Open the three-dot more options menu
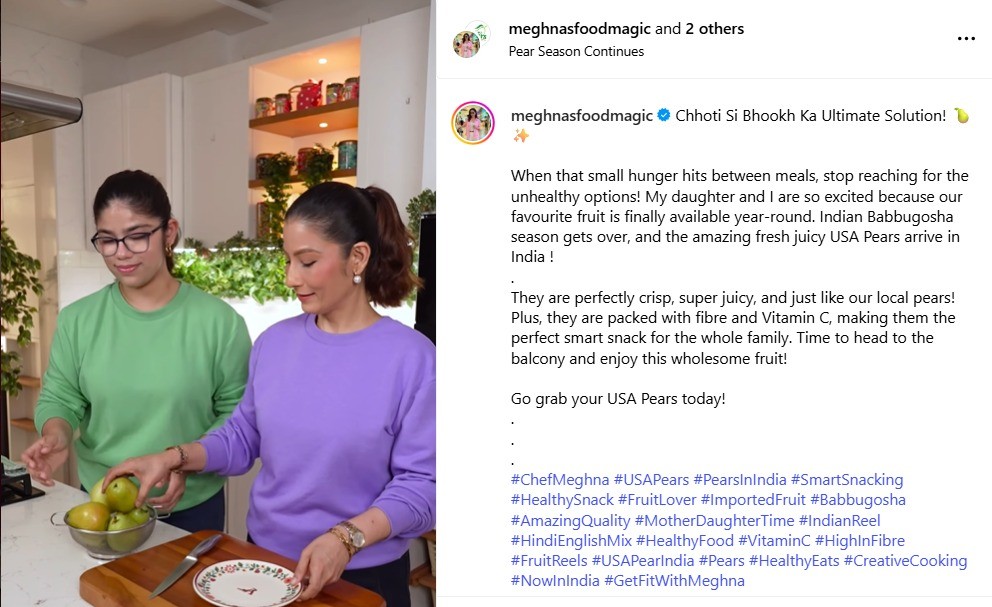992x607 pixels. [966, 39]
